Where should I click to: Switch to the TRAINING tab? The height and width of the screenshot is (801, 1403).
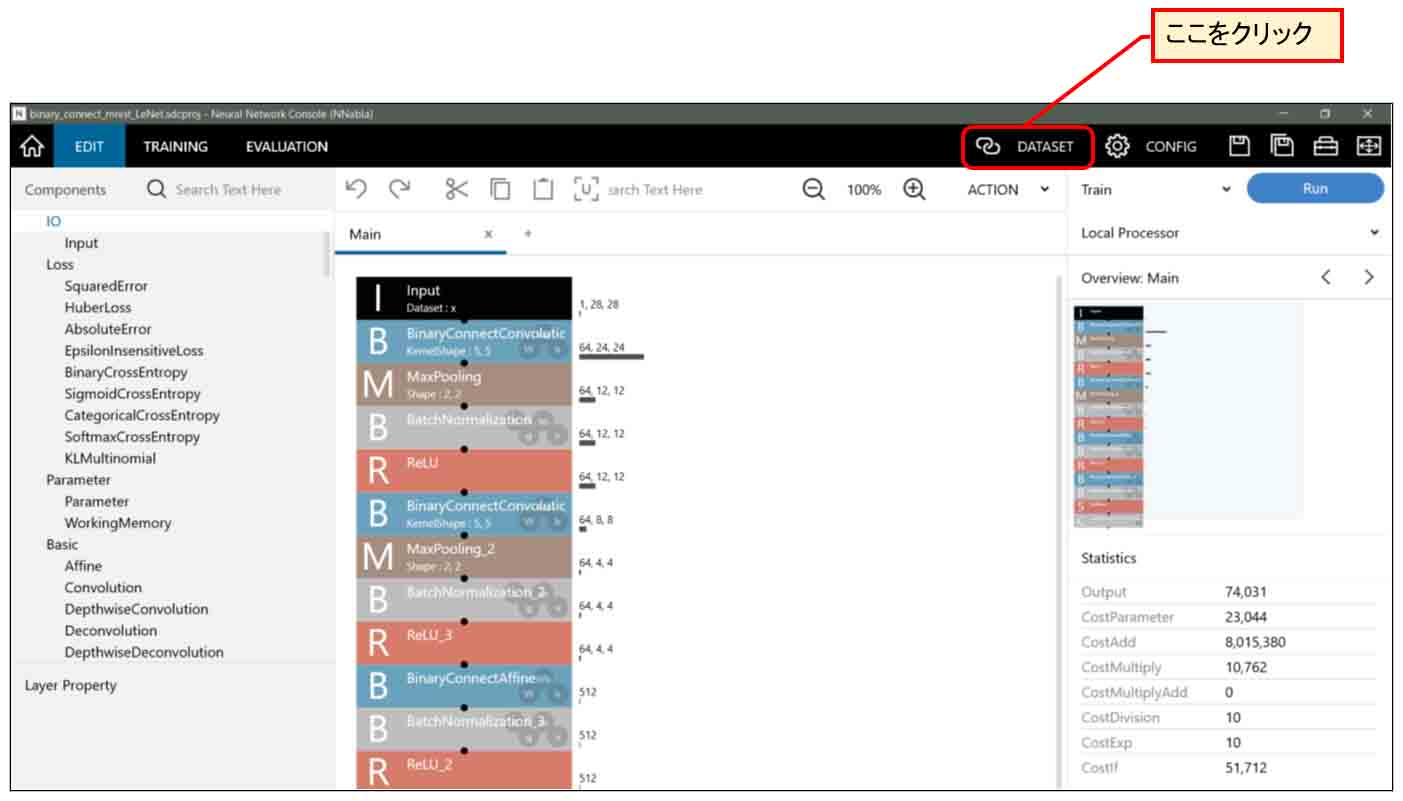point(175,147)
